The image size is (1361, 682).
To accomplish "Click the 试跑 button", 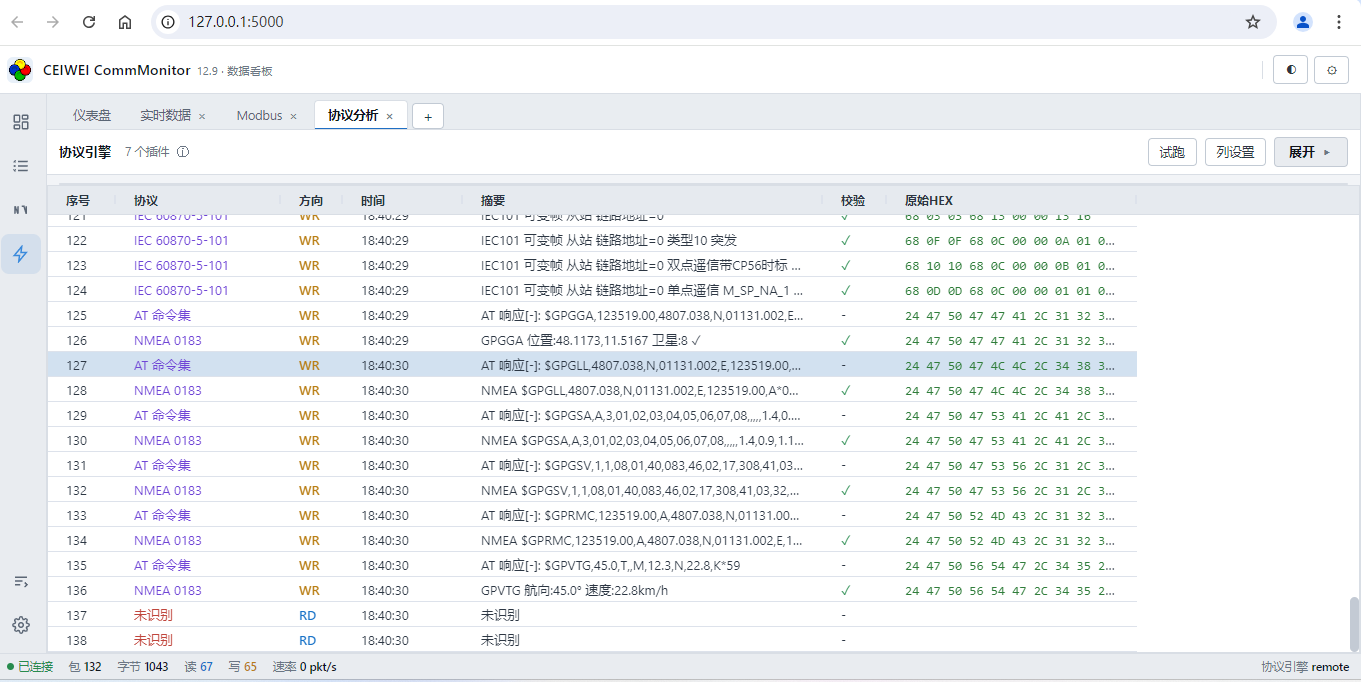I will (x=1172, y=152).
